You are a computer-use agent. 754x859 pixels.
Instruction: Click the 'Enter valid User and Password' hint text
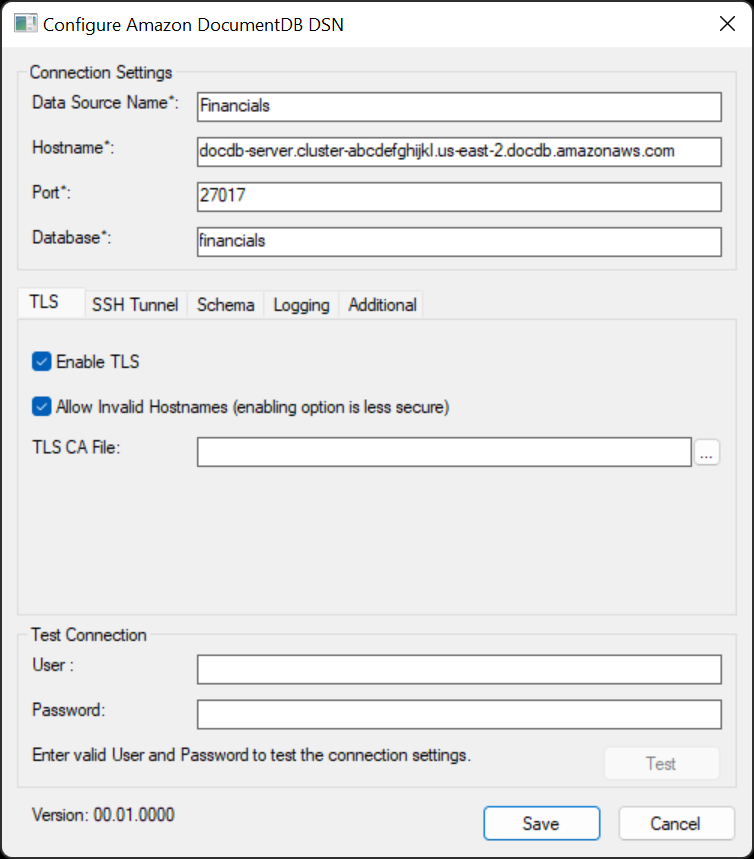pyautogui.click(x=252, y=755)
